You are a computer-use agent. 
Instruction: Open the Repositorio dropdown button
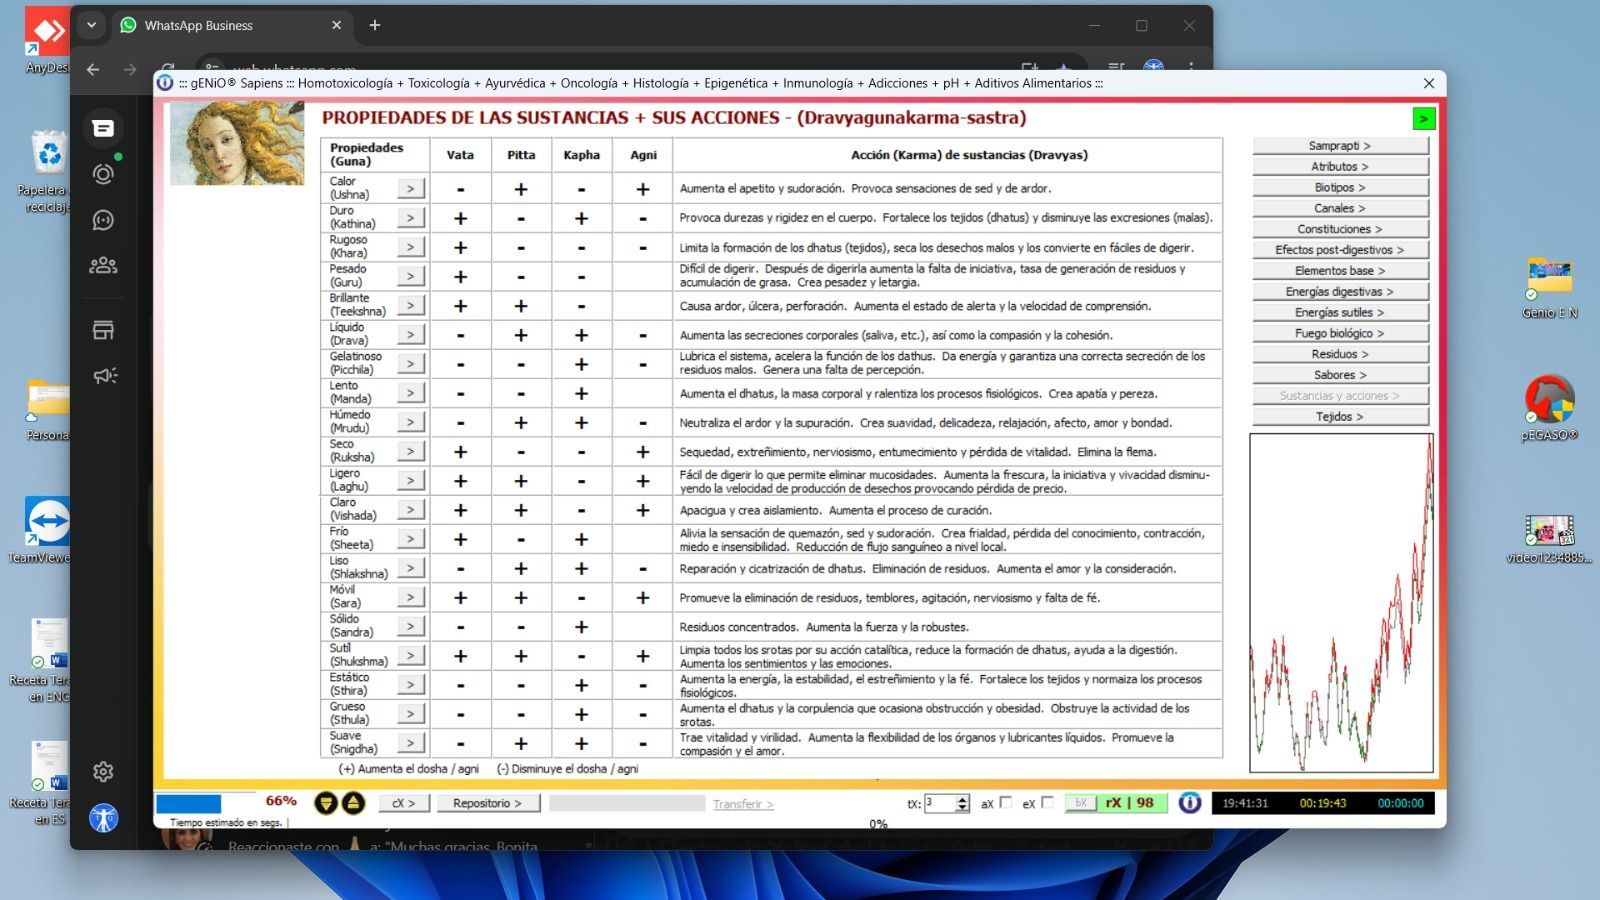point(487,803)
